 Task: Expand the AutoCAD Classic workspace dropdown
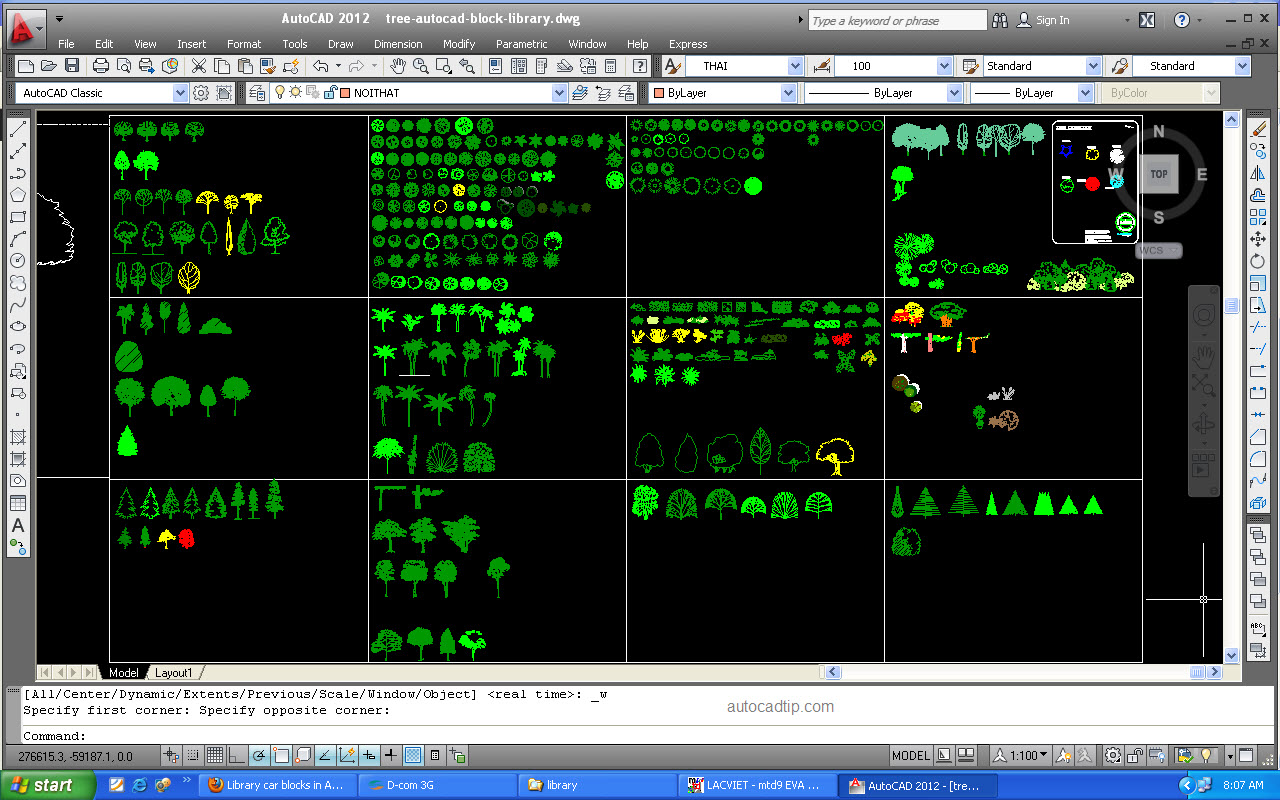click(x=179, y=92)
